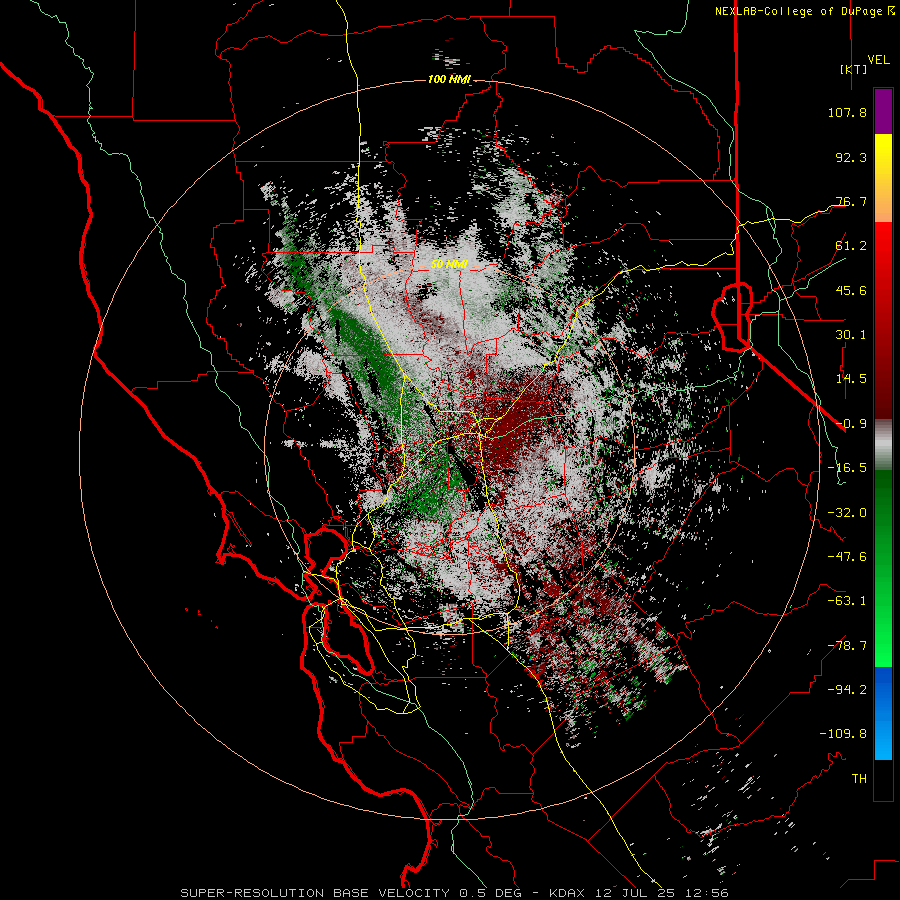Select the -16.5 velocity scale value
Viewport: 900px width, 900px height.
(x=847, y=468)
